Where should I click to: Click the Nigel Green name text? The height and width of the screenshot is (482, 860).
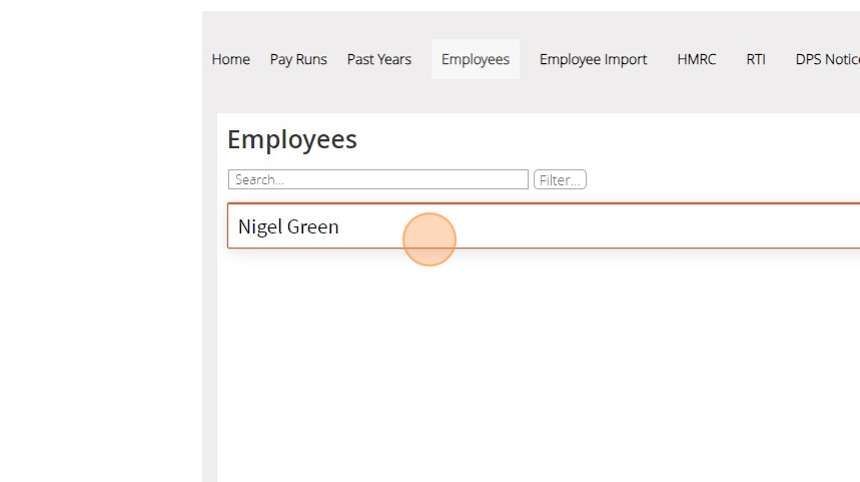pyautogui.click(x=288, y=227)
